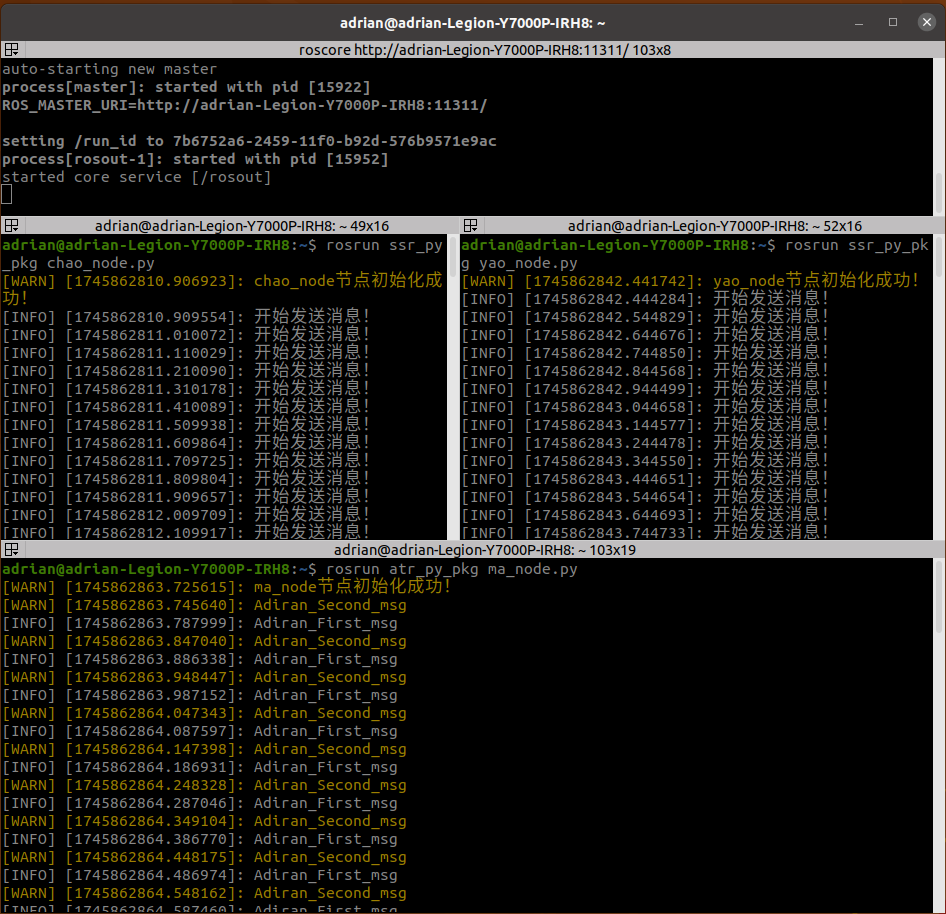Click the 'yao_node.py' command text
Screen dimensions: 946x914
point(528,263)
